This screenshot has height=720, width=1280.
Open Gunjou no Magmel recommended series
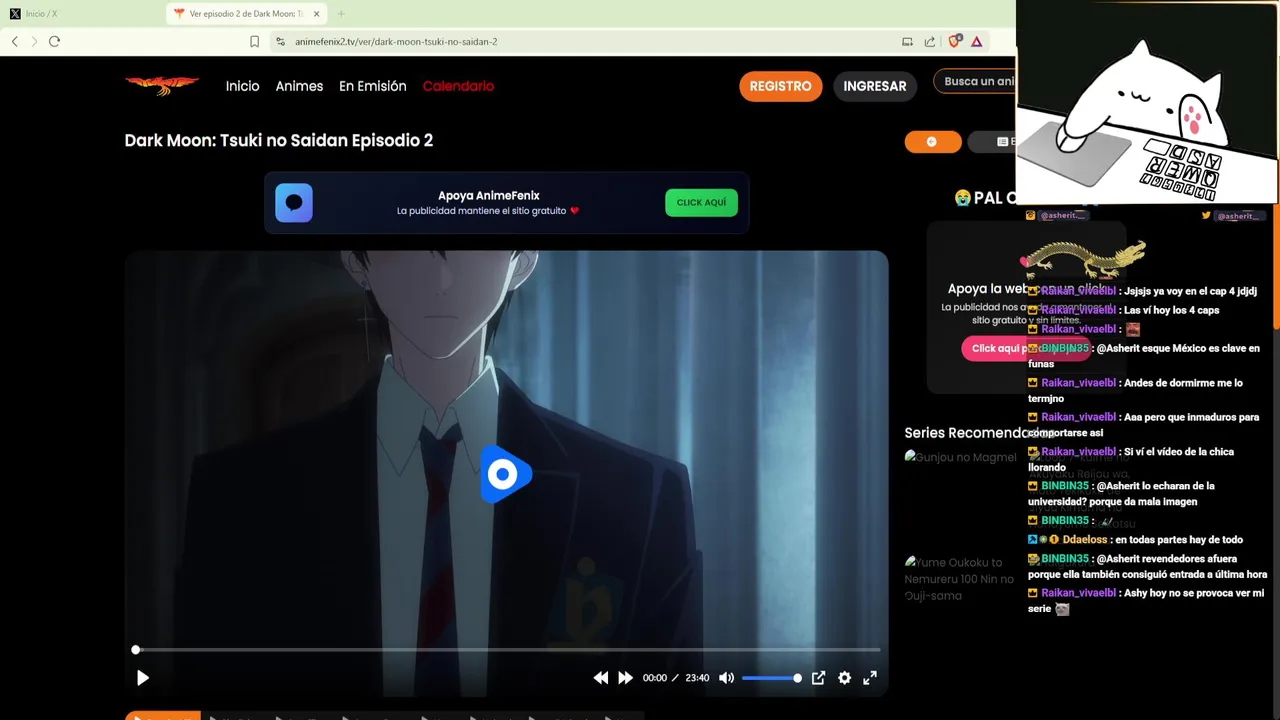[960, 457]
